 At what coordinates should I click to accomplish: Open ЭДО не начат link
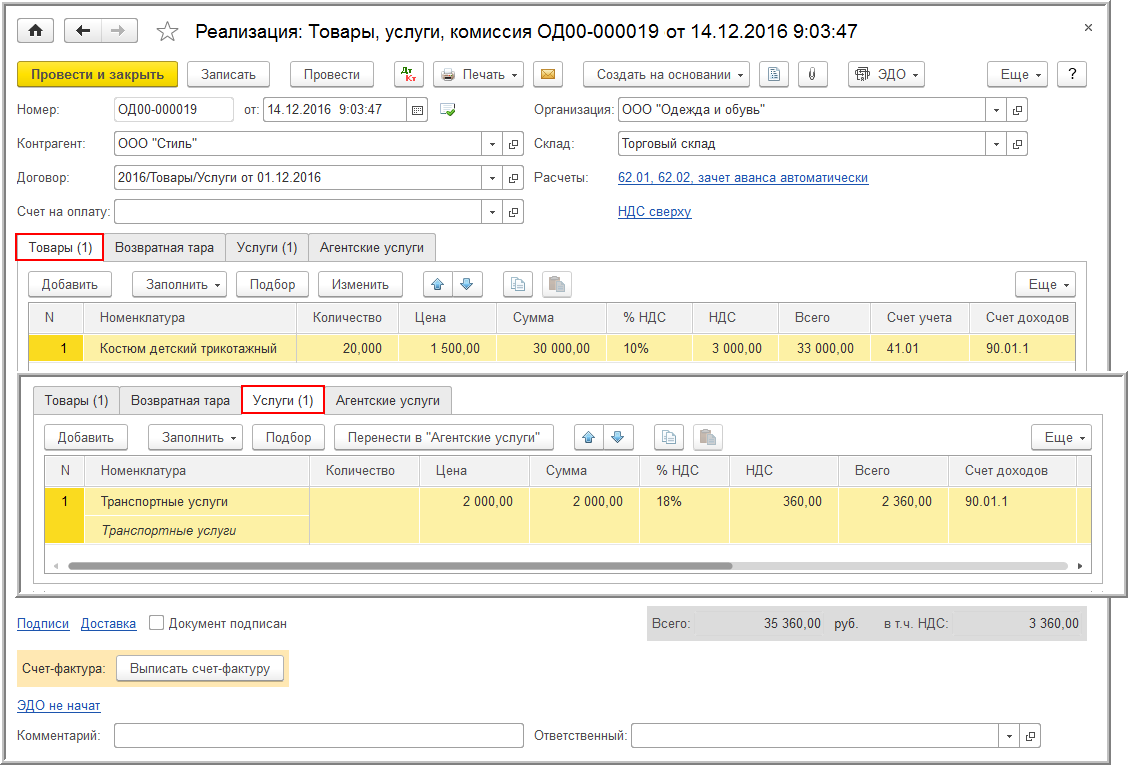58,705
